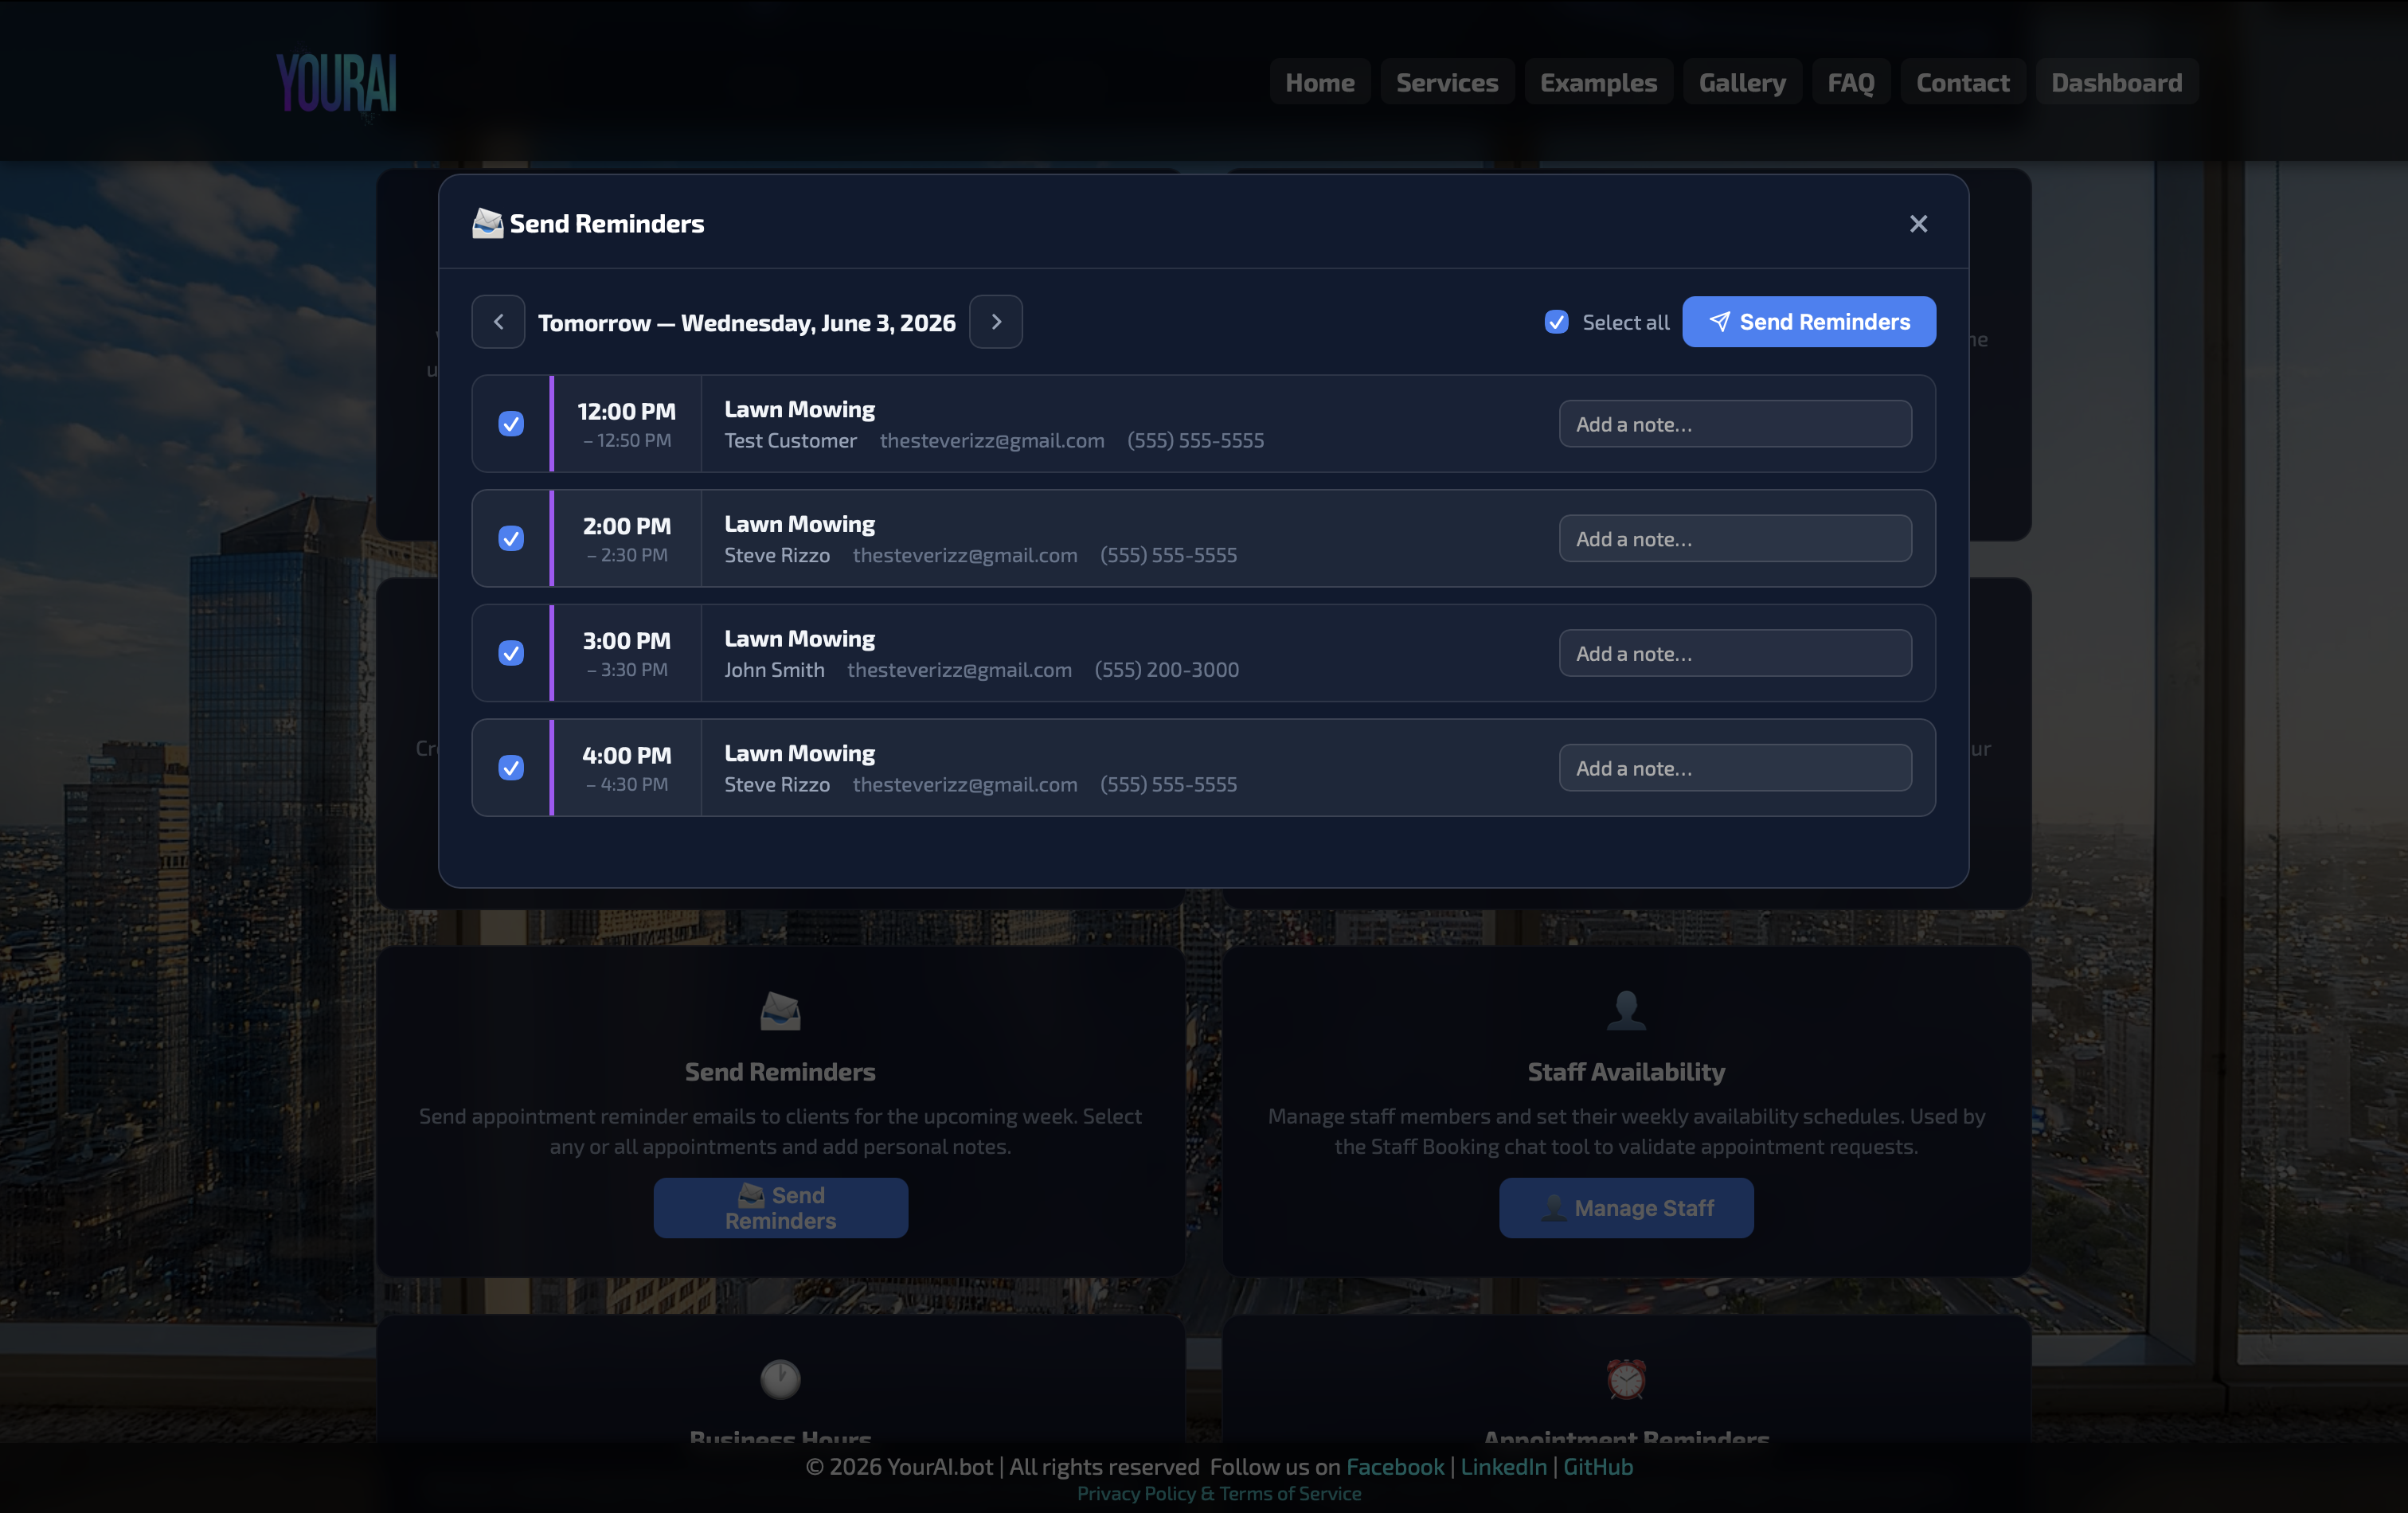Viewport: 2408px width, 1513px height.
Task: Click the date heading Tomorrow — Wednesday, June 3, 2026
Action: tap(746, 323)
